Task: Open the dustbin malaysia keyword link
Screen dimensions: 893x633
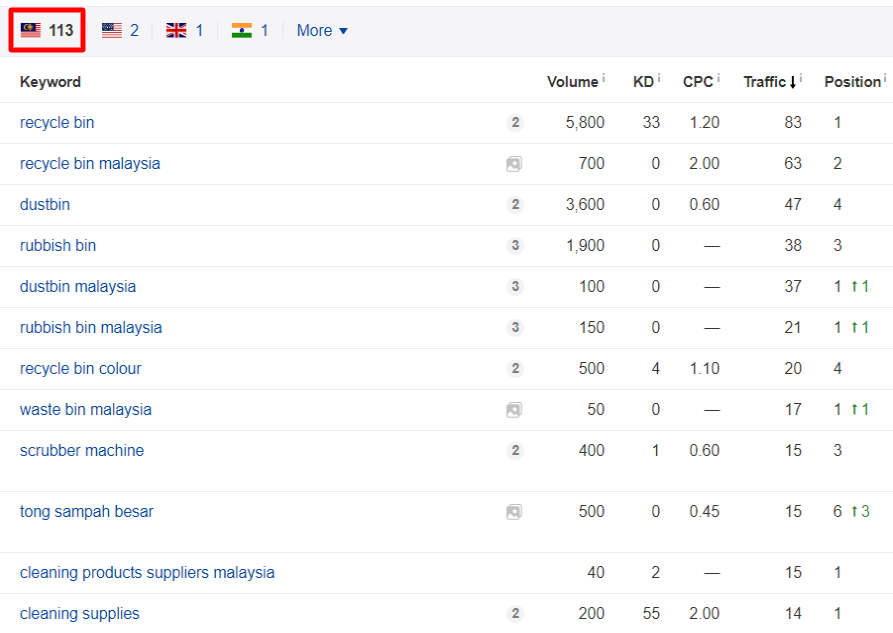Action: (78, 286)
